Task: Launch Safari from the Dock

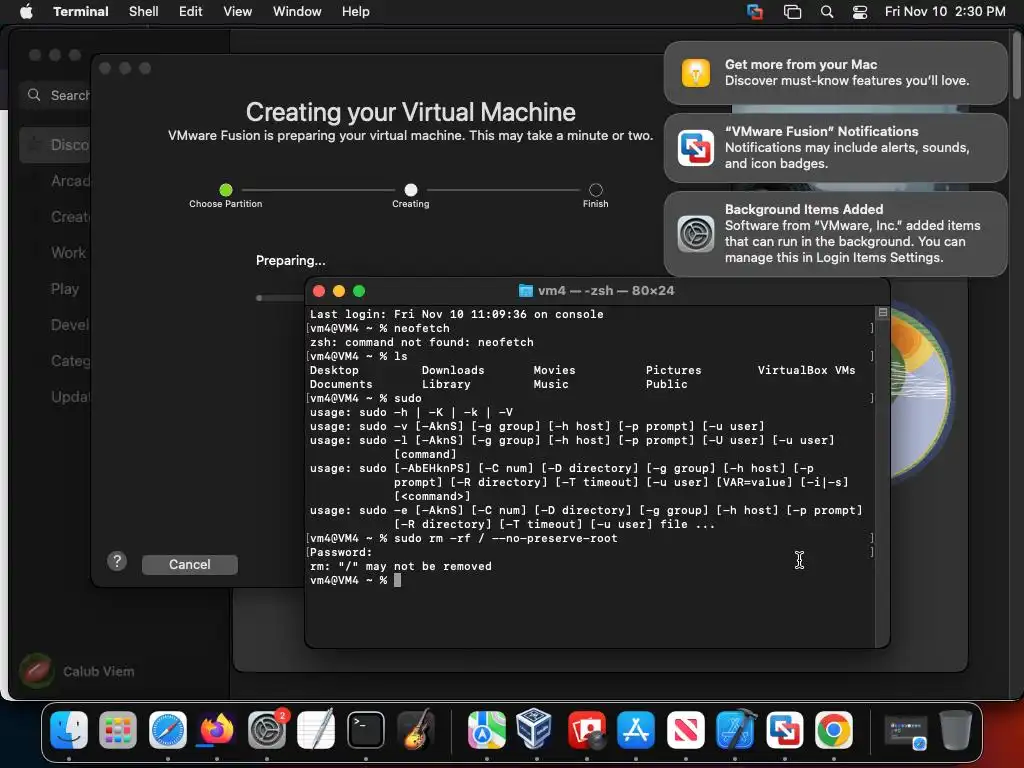Action: point(168,729)
